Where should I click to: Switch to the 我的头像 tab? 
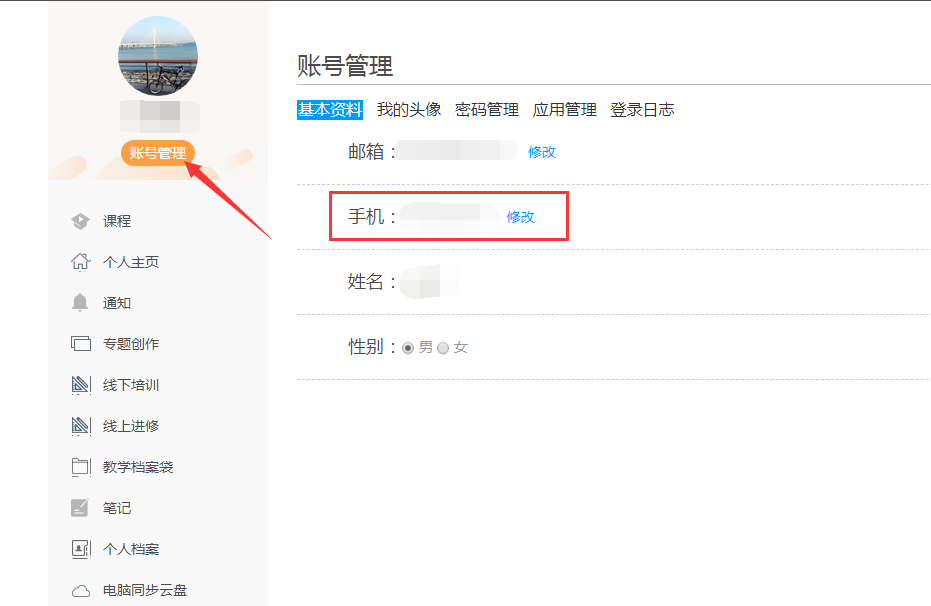(x=409, y=110)
